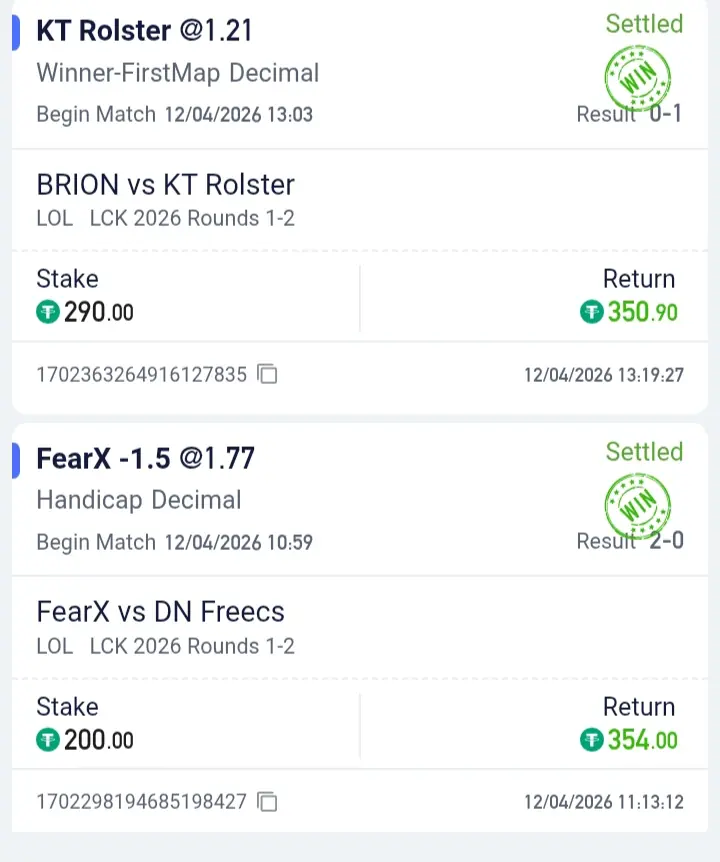Click Tether icon next to 354.00 return
The width and height of the screenshot is (720, 862).
click(592, 741)
